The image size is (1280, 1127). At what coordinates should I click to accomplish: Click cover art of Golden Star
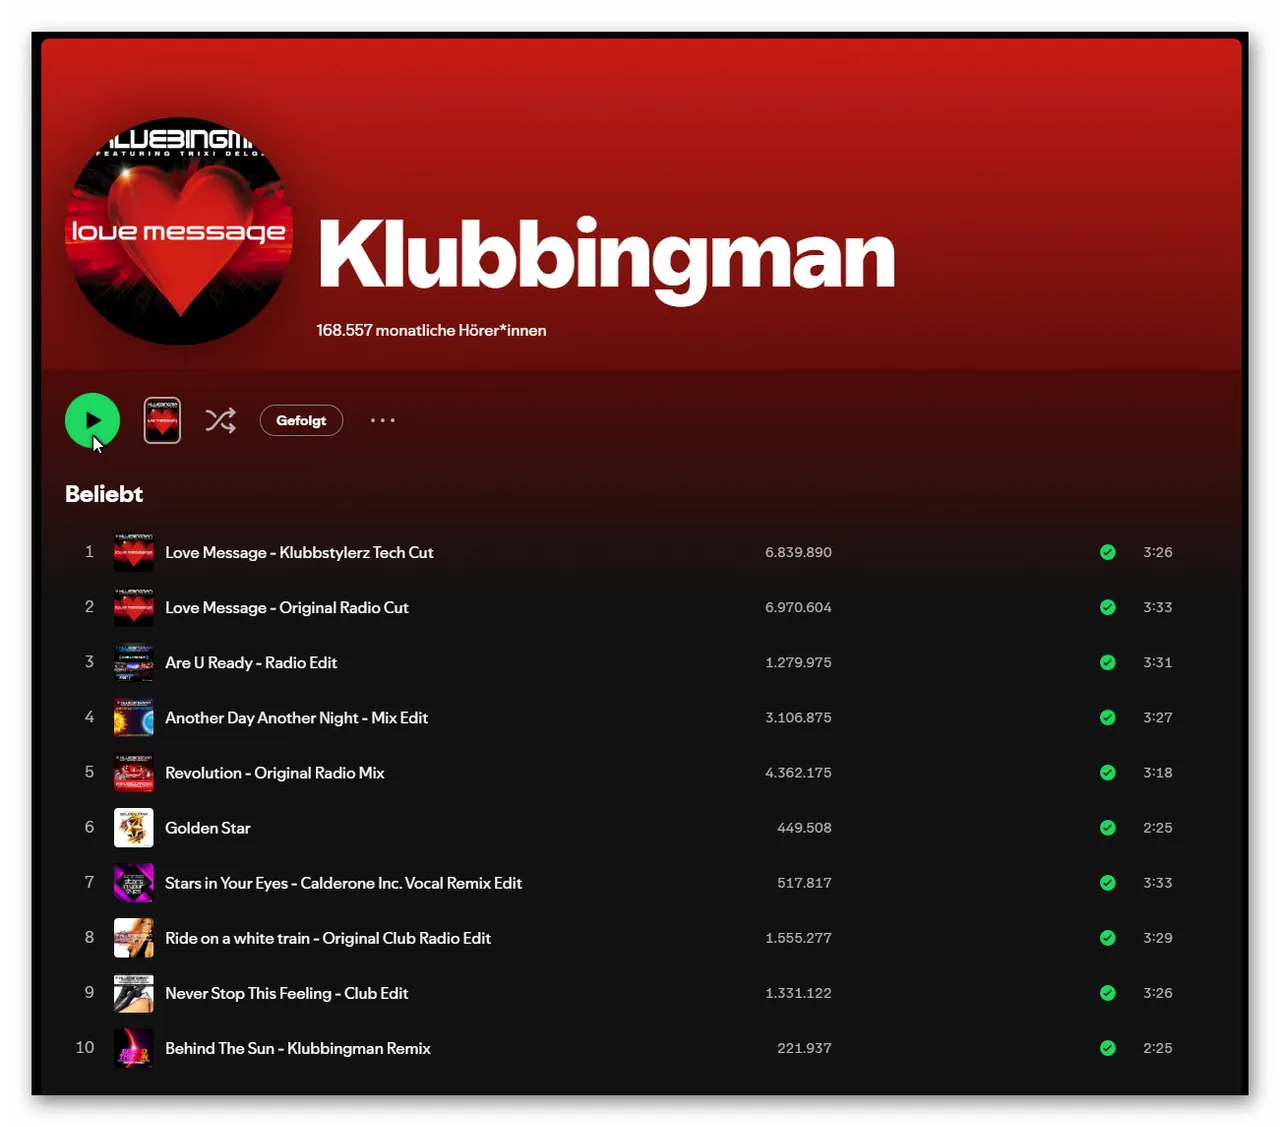coord(133,827)
